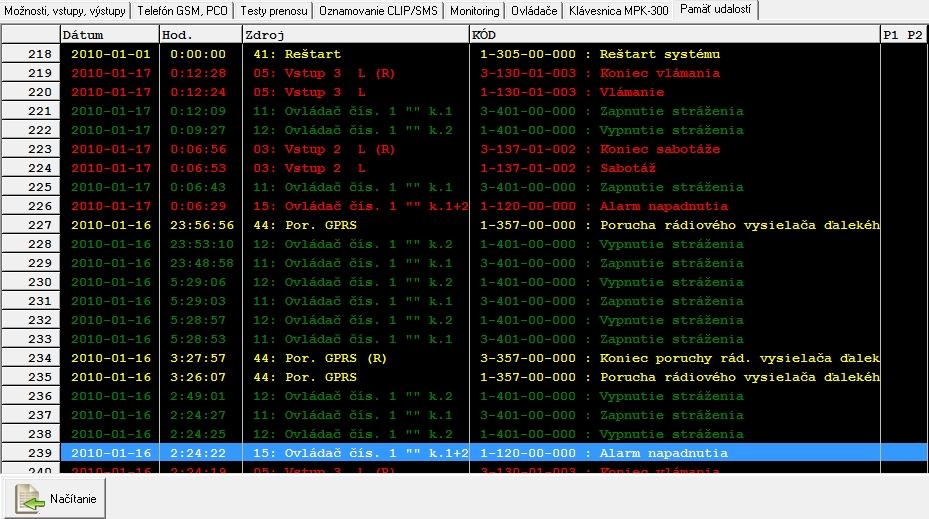The height and width of the screenshot is (519, 929).
Task: Select row header 239
Action: click(31, 452)
